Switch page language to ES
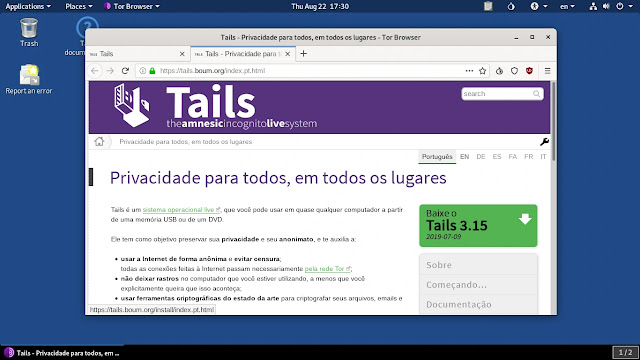 point(497,157)
